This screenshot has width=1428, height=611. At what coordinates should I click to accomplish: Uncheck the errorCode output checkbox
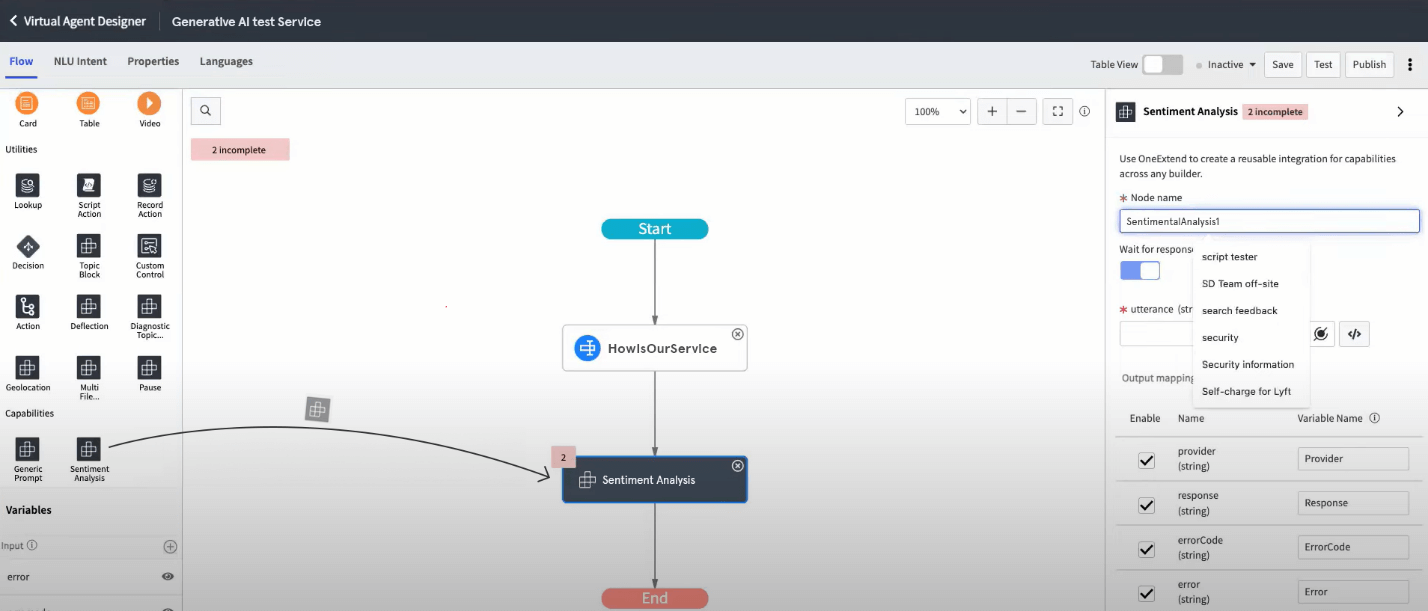[1147, 549]
